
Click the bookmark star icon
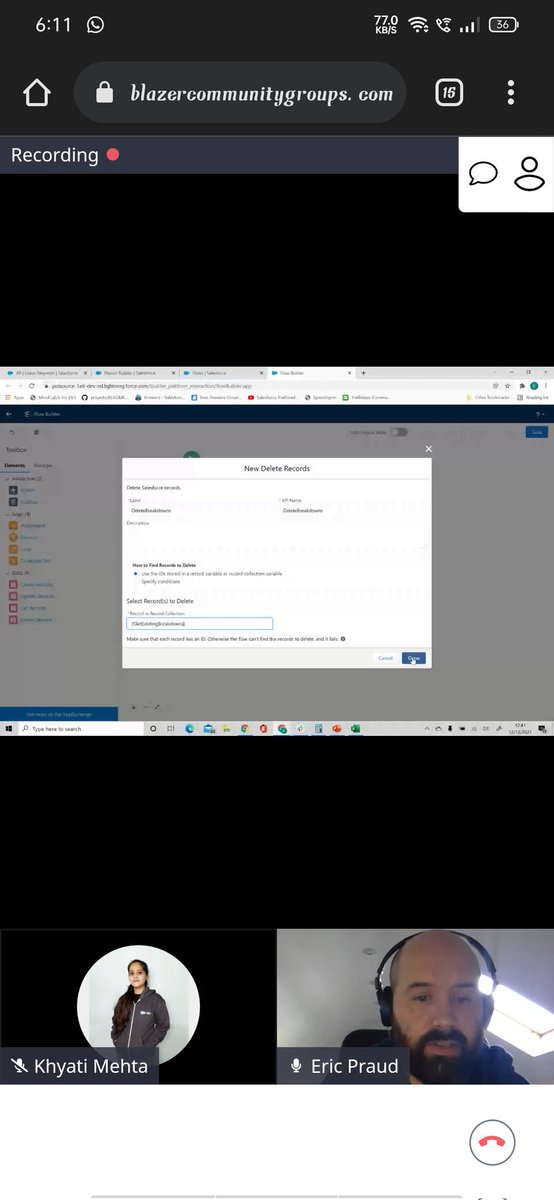507,386
